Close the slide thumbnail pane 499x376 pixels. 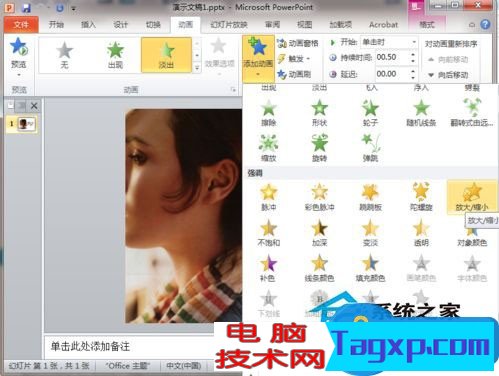point(34,106)
